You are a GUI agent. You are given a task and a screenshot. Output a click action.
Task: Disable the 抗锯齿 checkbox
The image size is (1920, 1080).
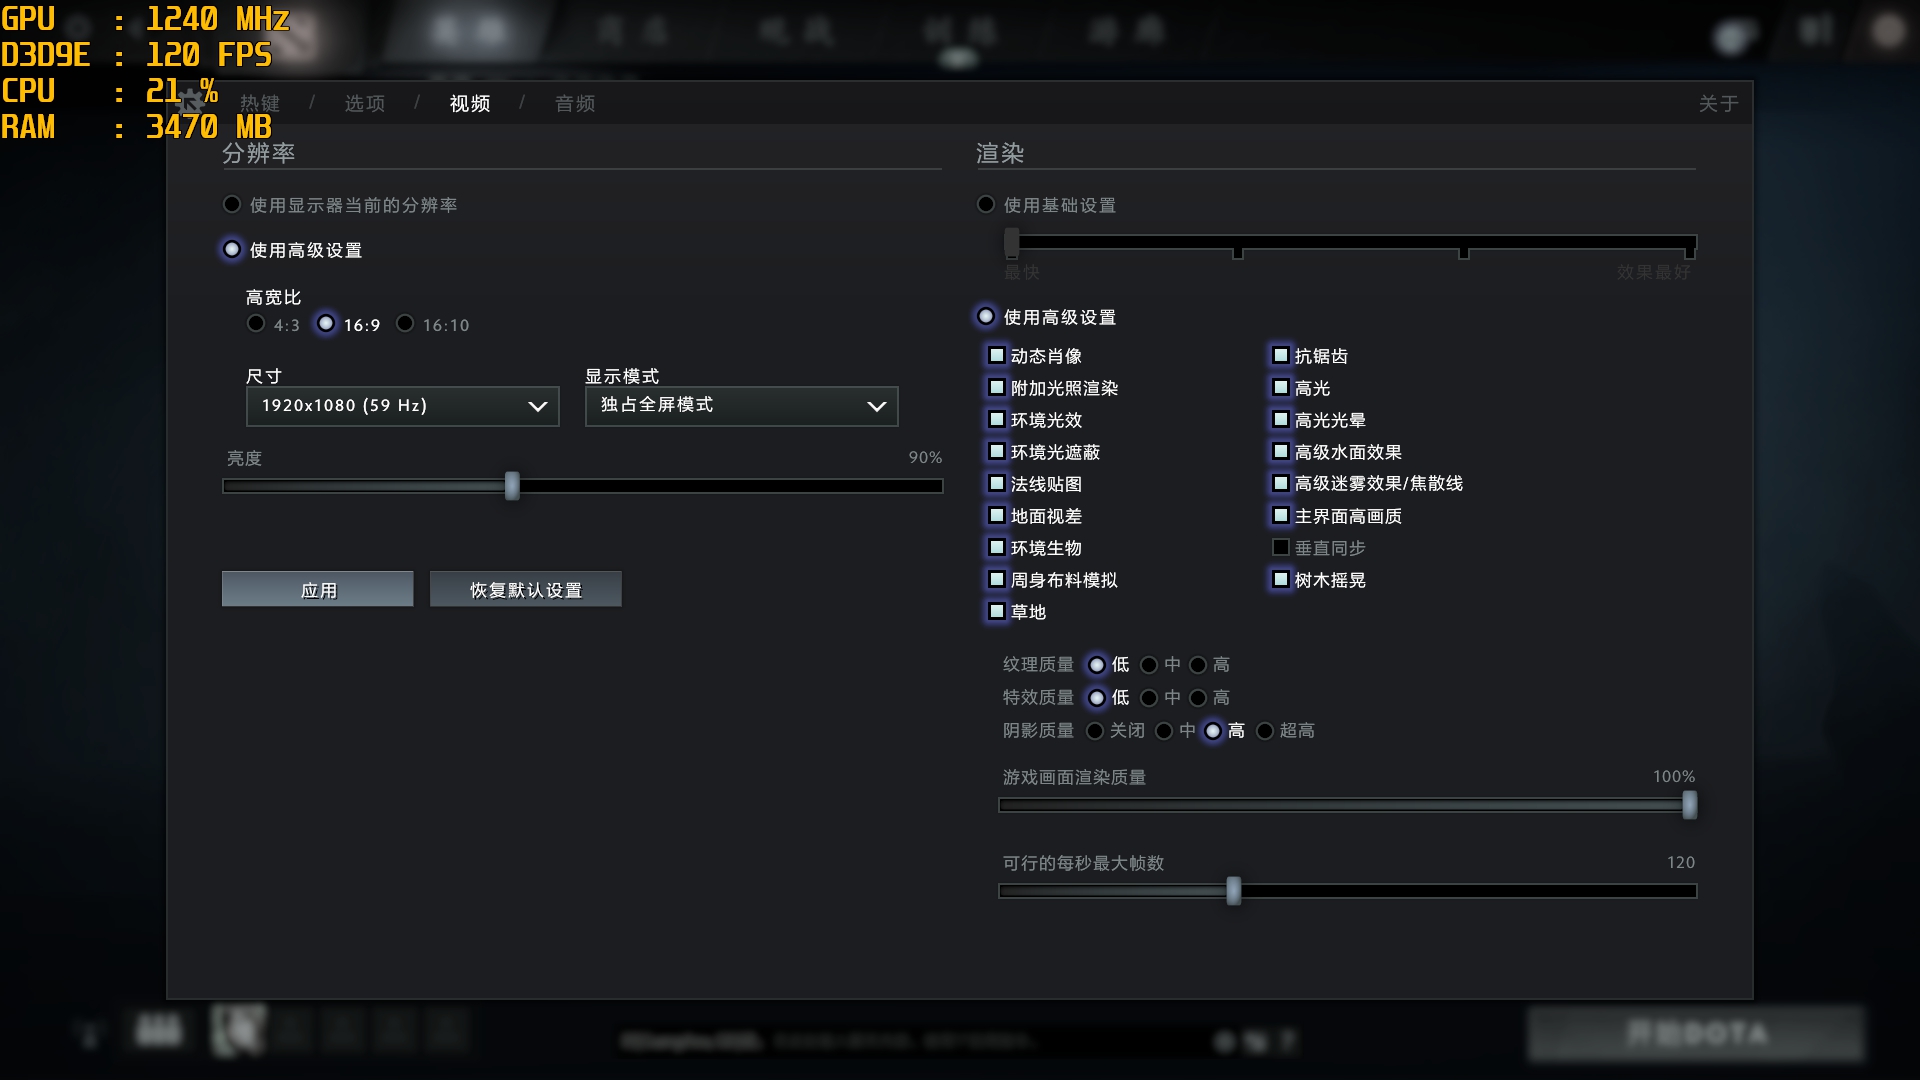pos(1281,355)
